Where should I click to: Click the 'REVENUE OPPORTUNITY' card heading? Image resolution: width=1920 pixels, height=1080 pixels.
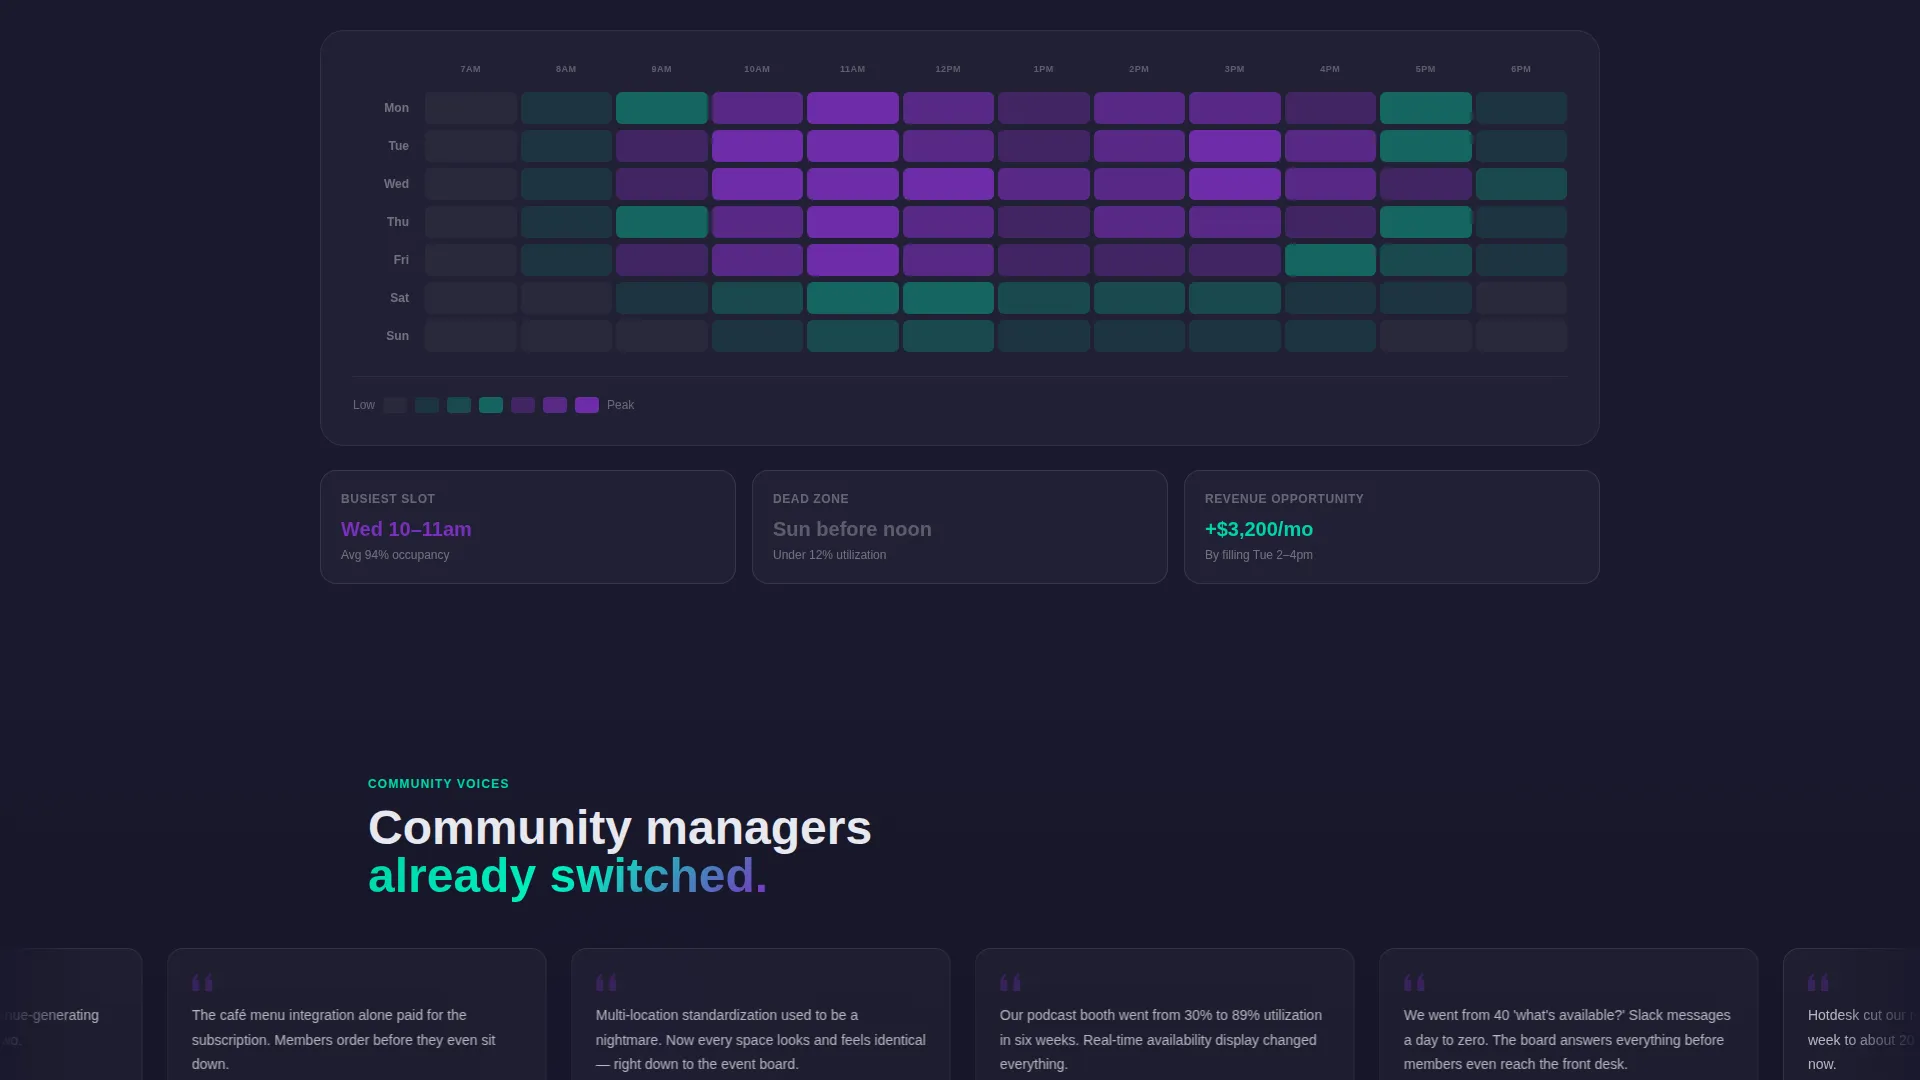click(x=1284, y=499)
